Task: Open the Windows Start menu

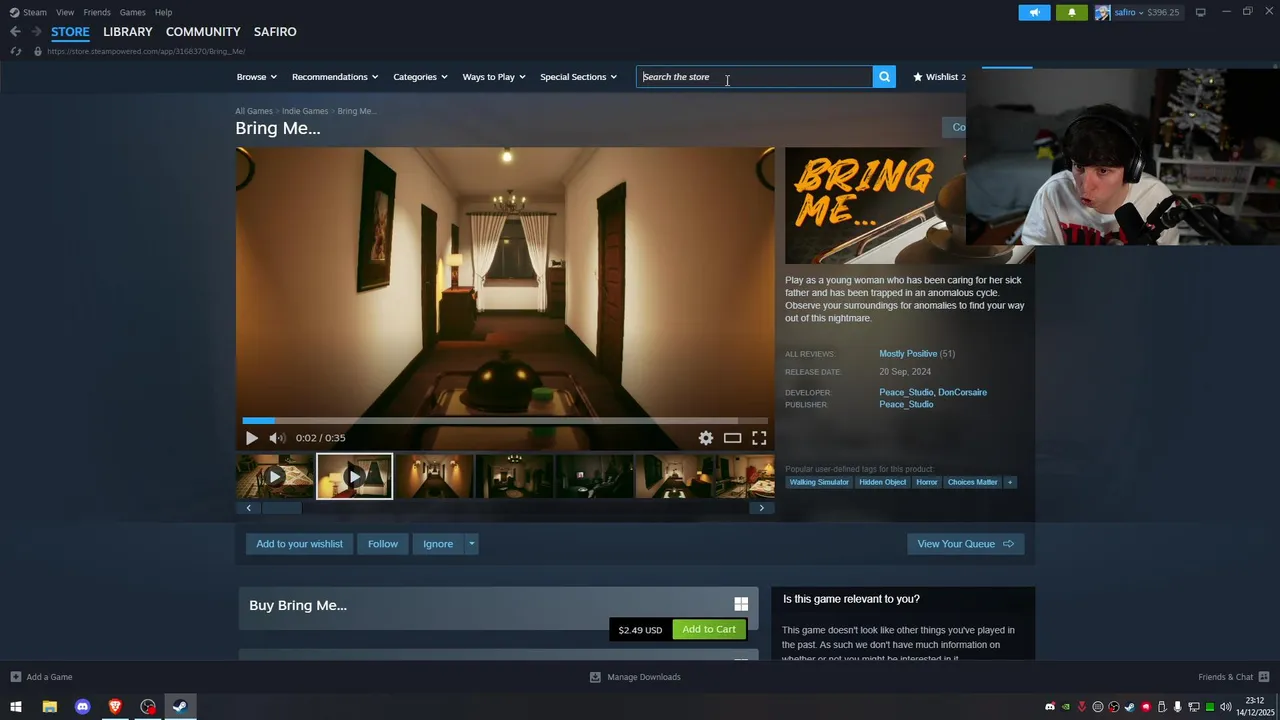Action: (x=16, y=707)
